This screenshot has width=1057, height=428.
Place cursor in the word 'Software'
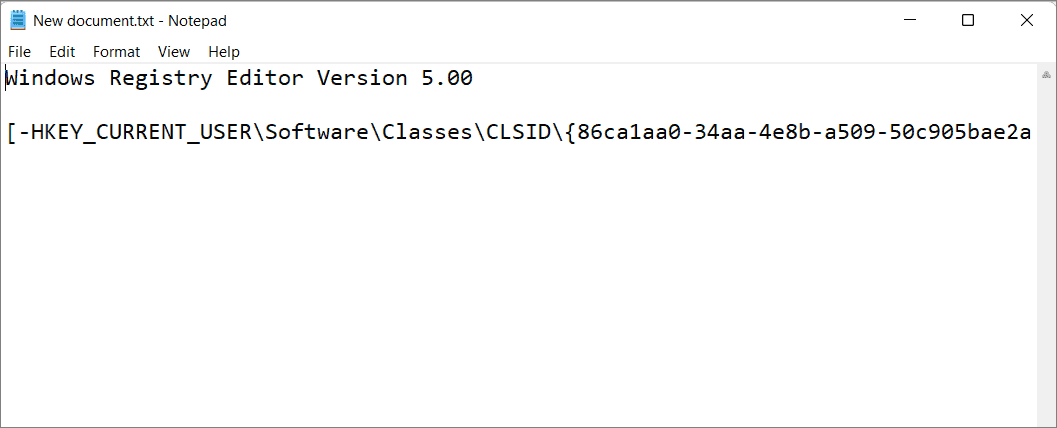coord(316,133)
